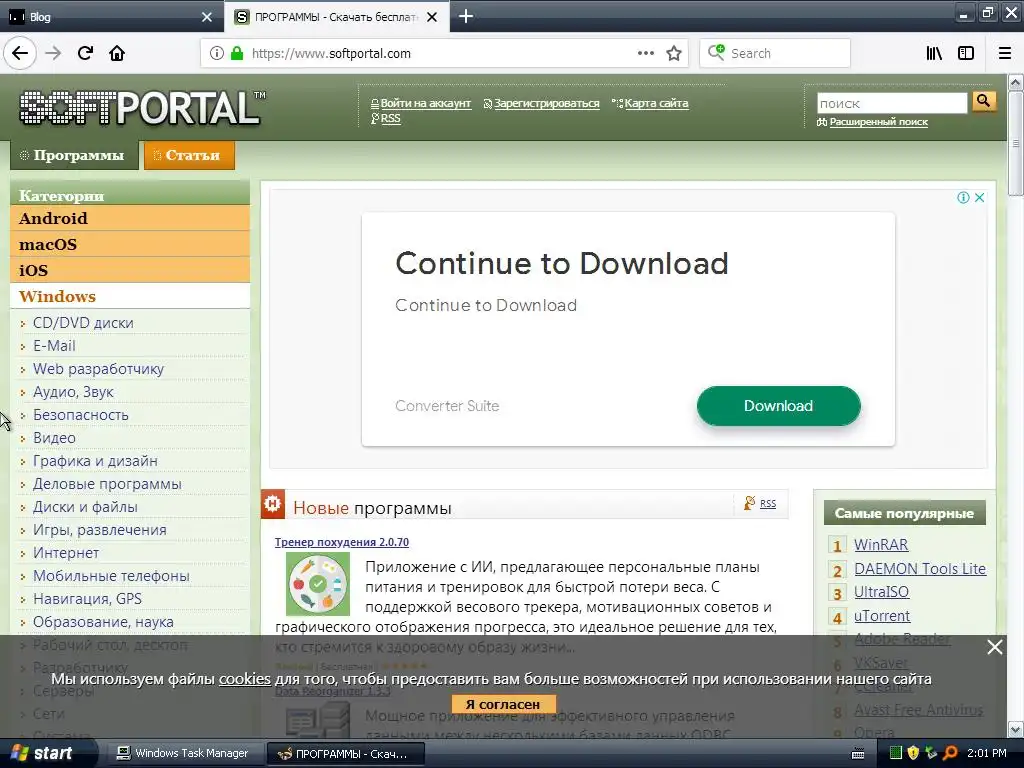
Task: Click Зарегистрироваться link
Action: click(546, 103)
